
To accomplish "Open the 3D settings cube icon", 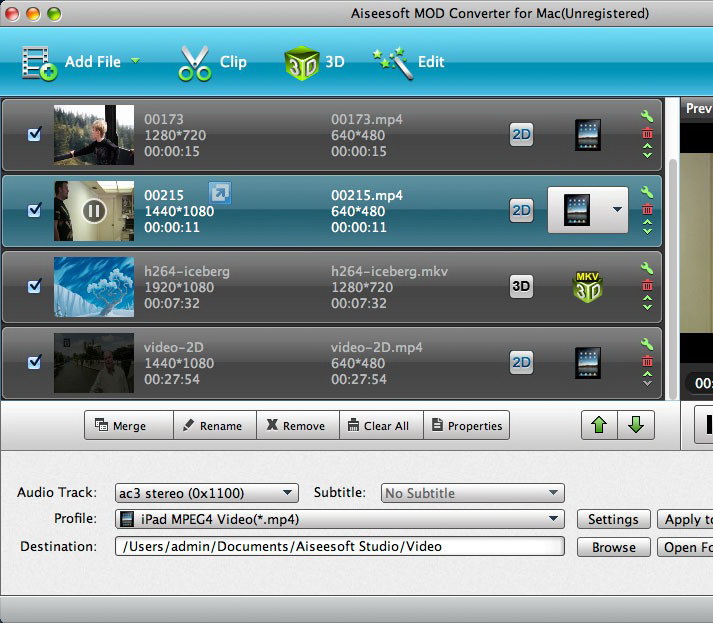I will point(301,63).
